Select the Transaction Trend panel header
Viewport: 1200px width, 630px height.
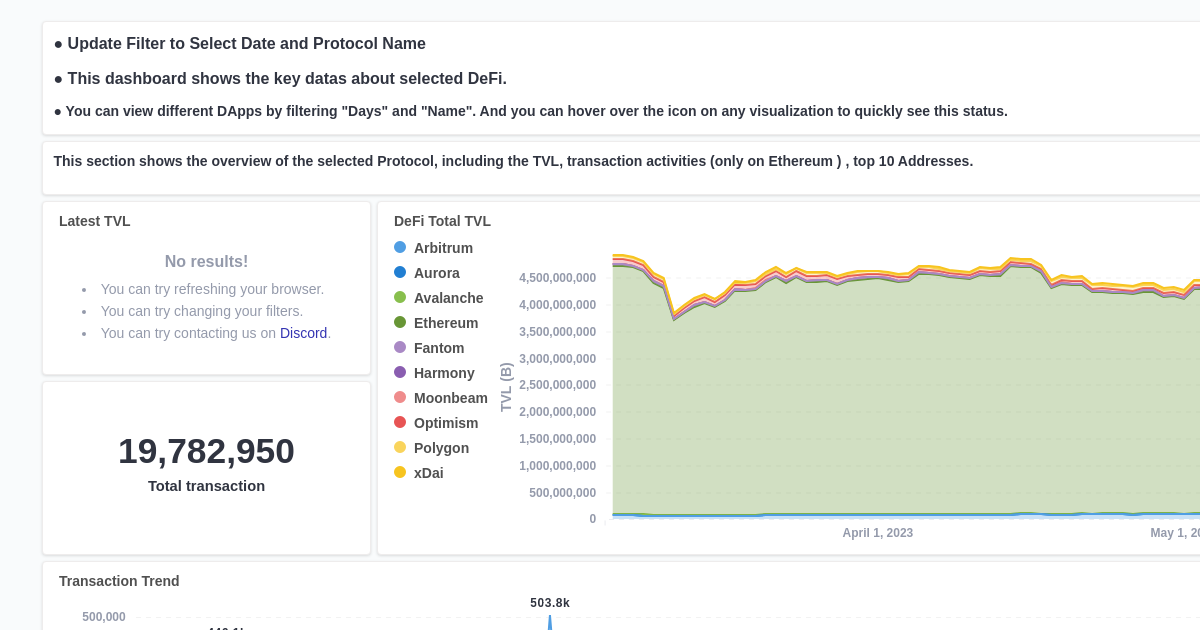119,581
